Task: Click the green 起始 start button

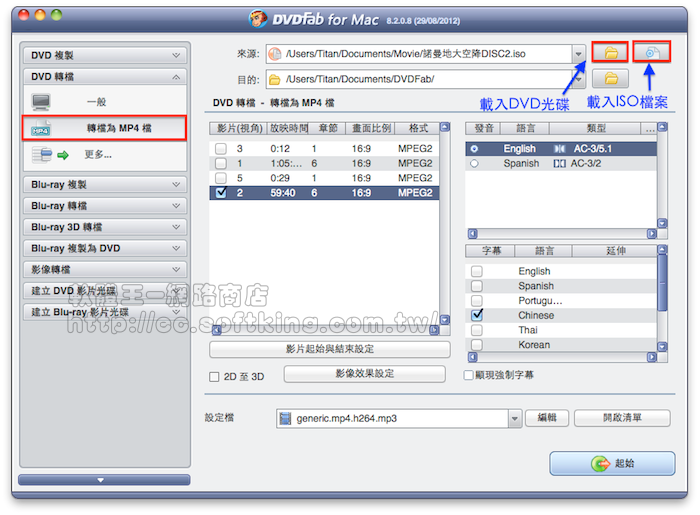Action: (612, 464)
